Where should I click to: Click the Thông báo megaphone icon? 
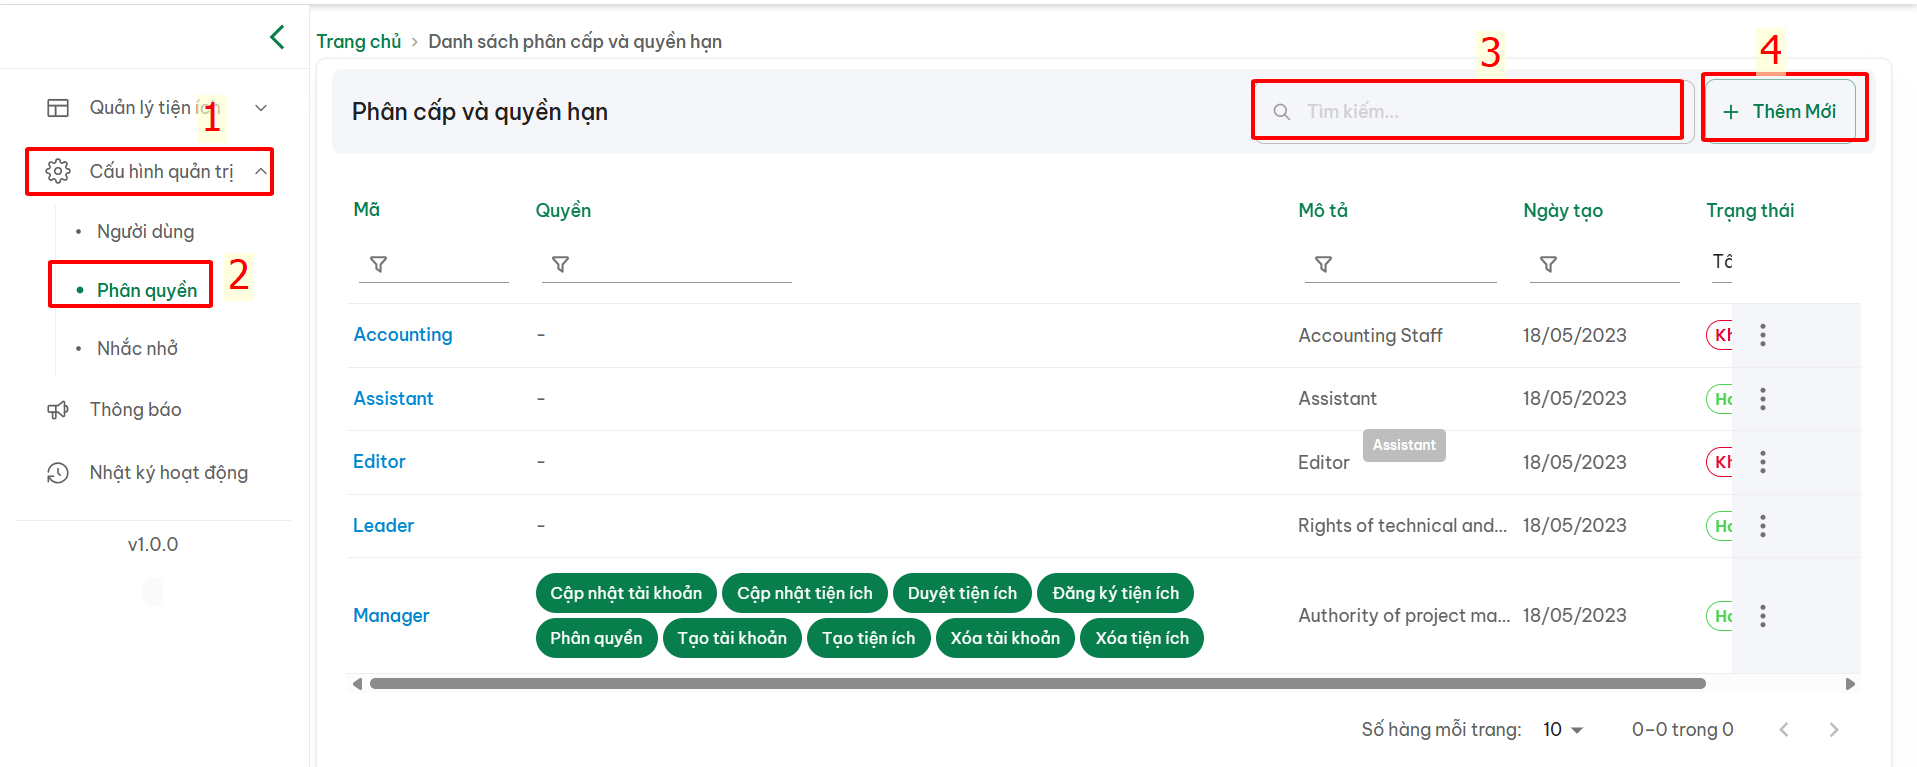pos(58,410)
